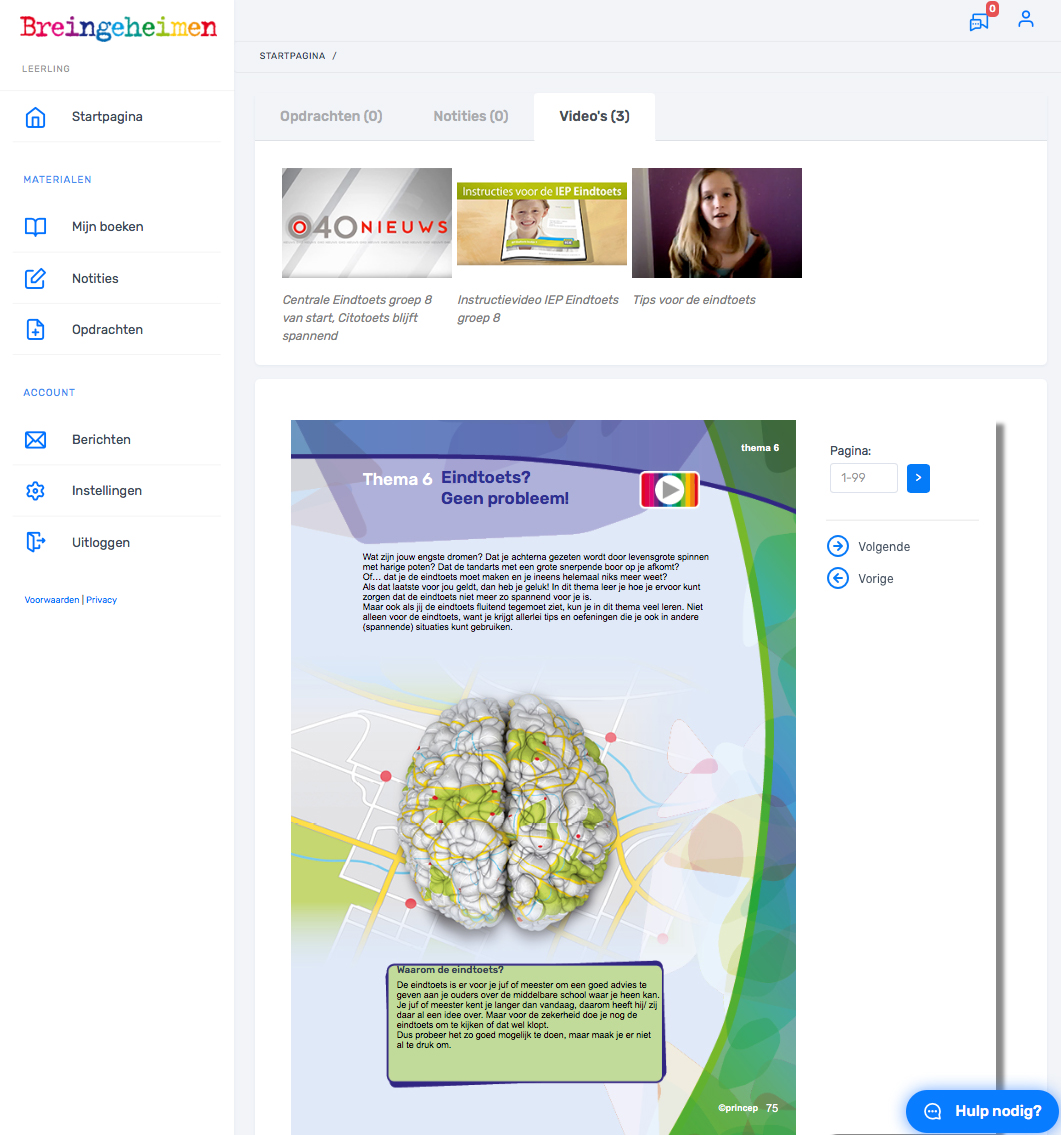1061x1135 pixels.
Task: Click the Instellingen gear icon
Action: [x=35, y=491]
